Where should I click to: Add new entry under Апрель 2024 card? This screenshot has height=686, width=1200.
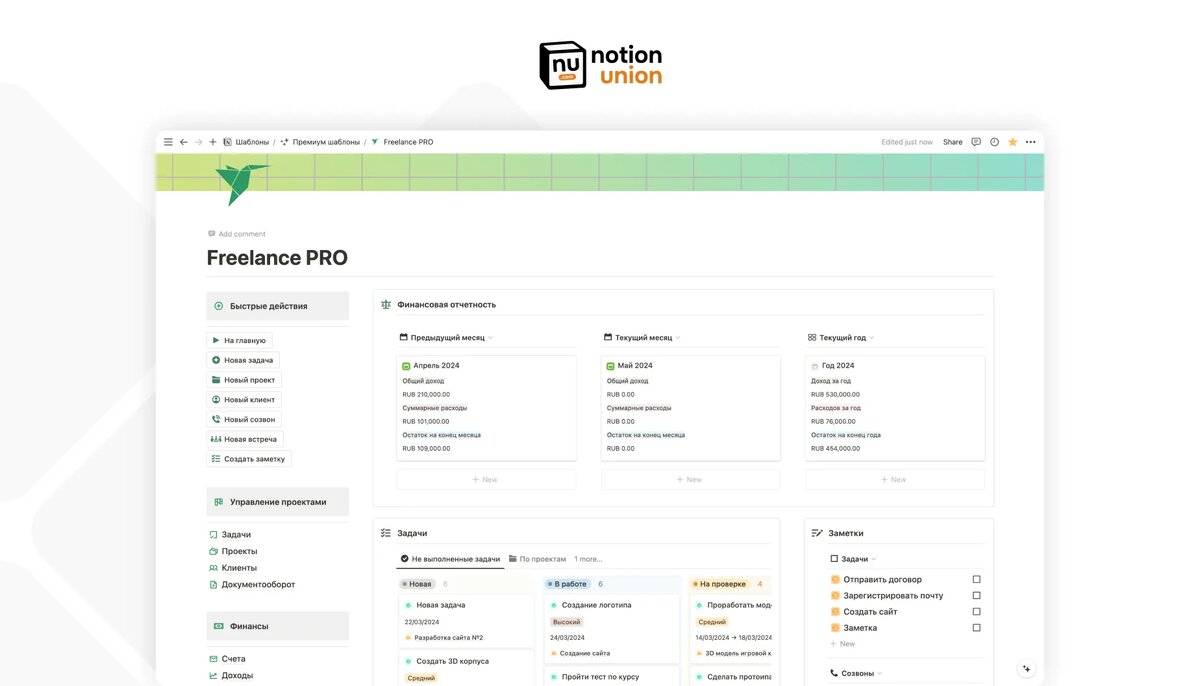[x=486, y=479]
